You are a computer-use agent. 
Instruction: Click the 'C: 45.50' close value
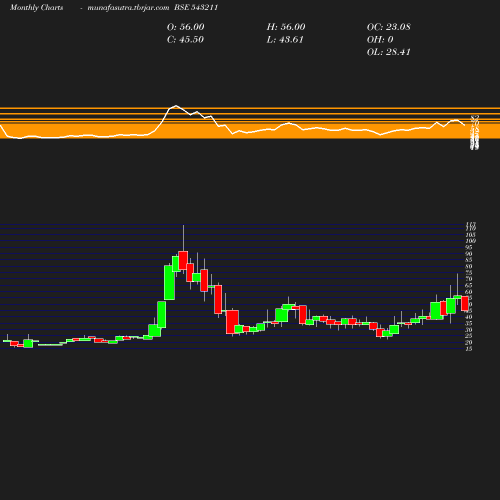[185, 39]
